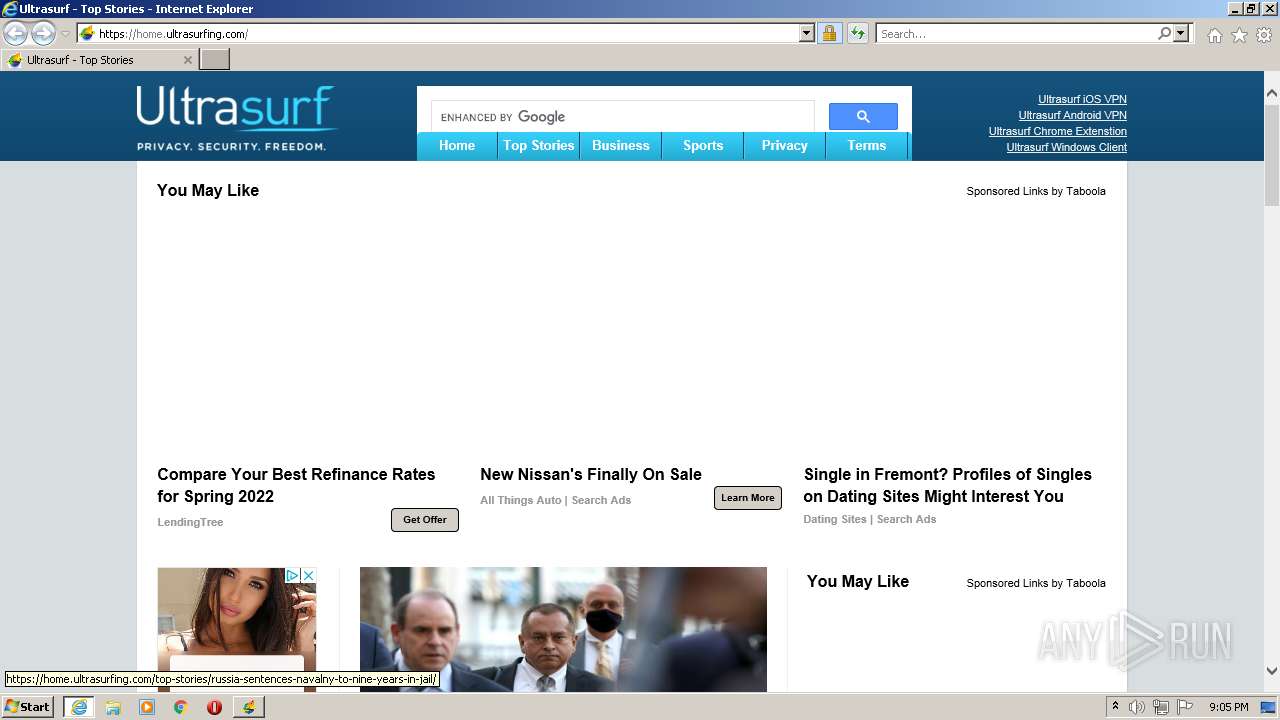Open the Top Stories menu item
This screenshot has width=1280, height=720.
coord(539,146)
